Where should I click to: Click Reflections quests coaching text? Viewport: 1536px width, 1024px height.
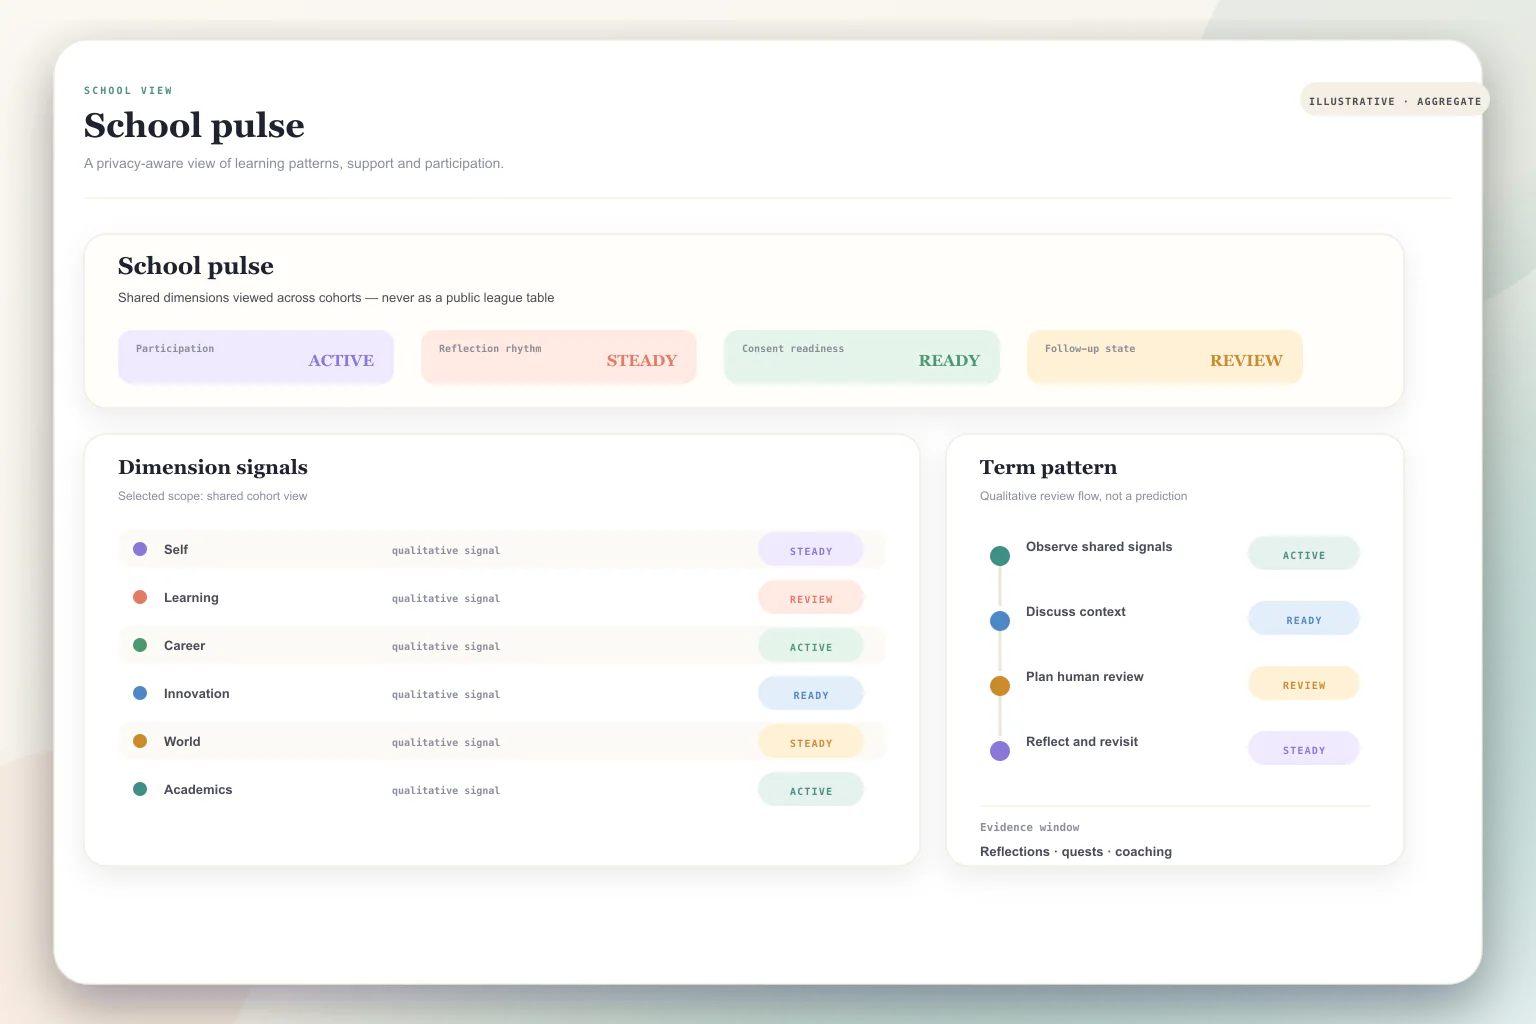click(1076, 851)
